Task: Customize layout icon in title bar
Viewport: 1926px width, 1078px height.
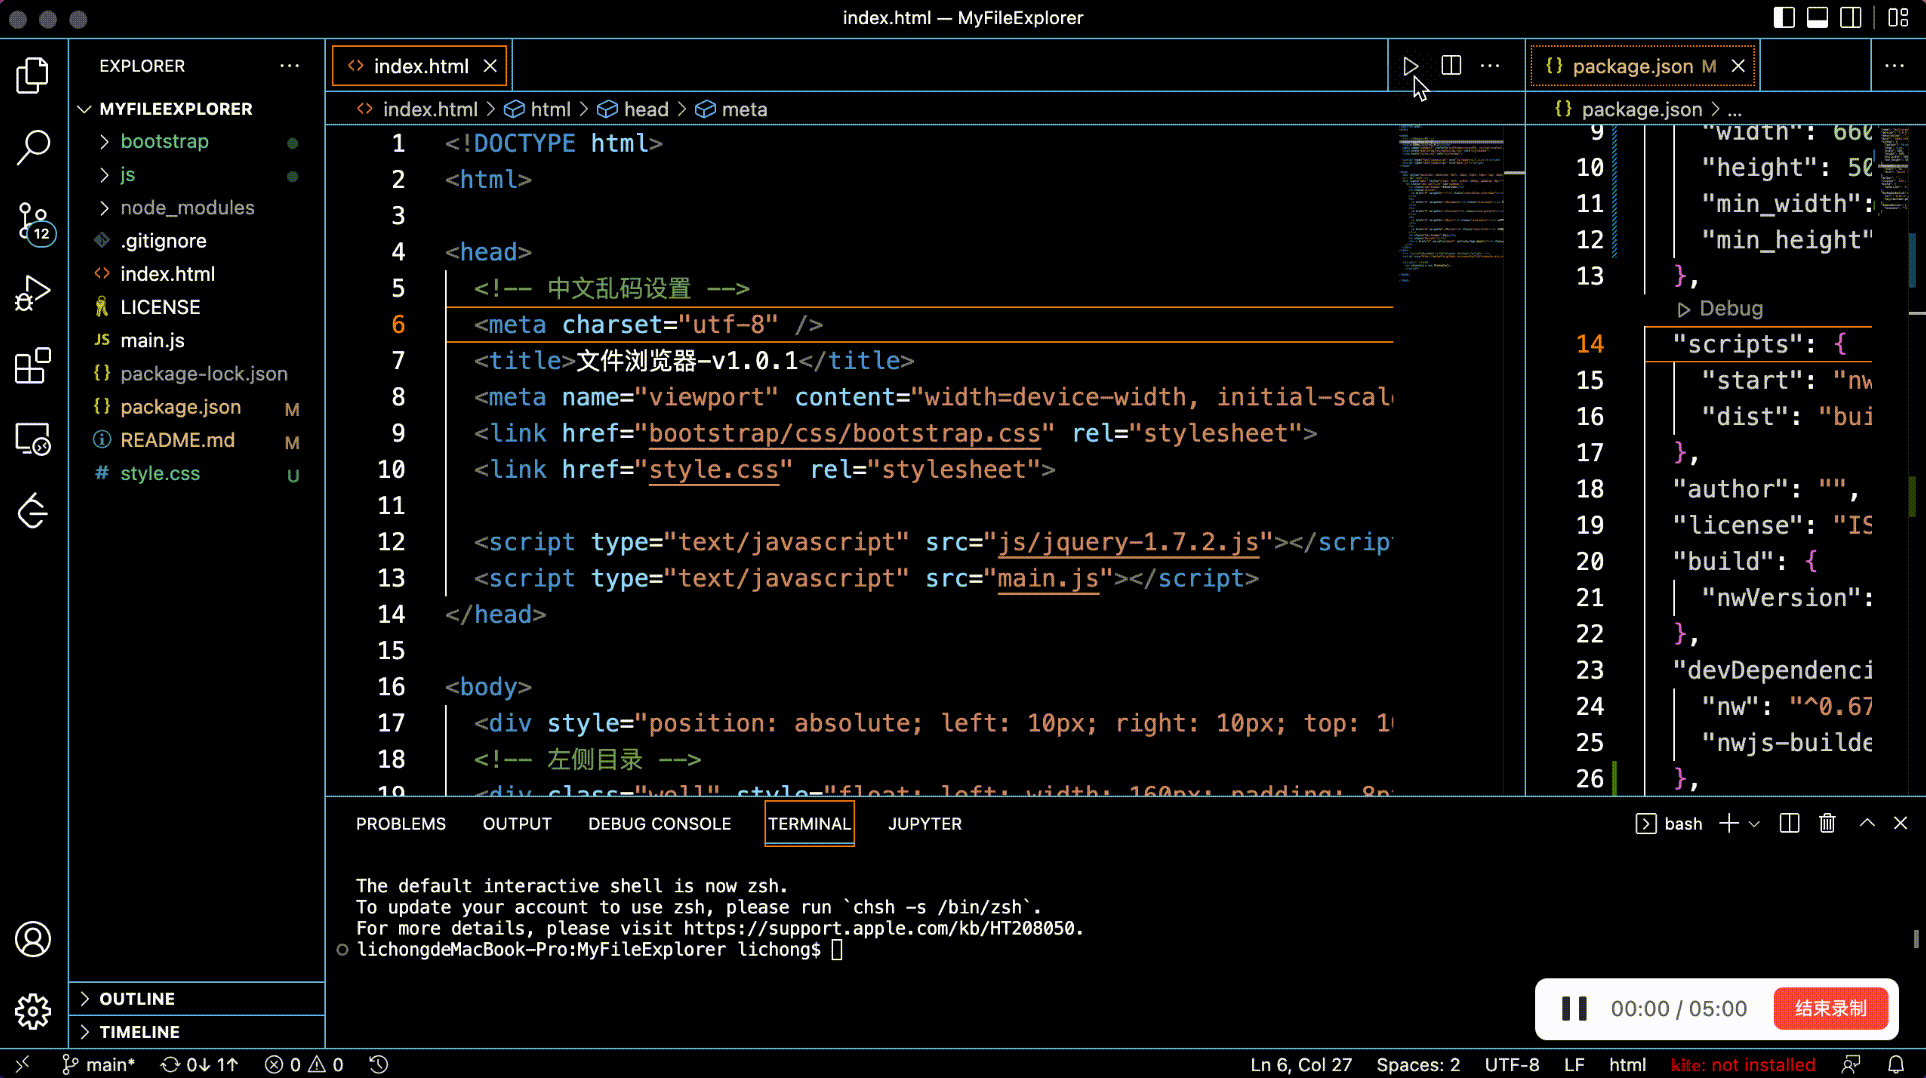Action: pos(1898,17)
